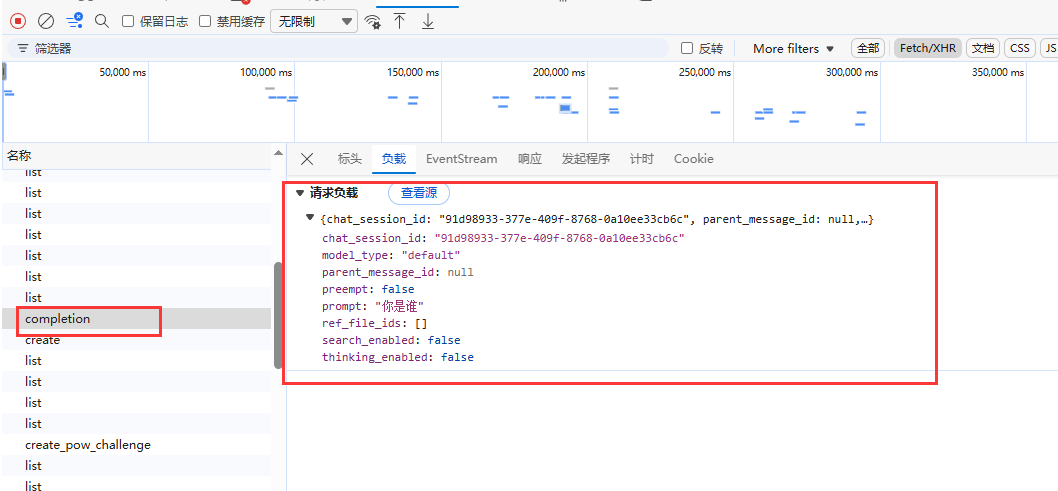Click the search_enabled false value
Screen dimensions: 1058x491
tap(444, 341)
